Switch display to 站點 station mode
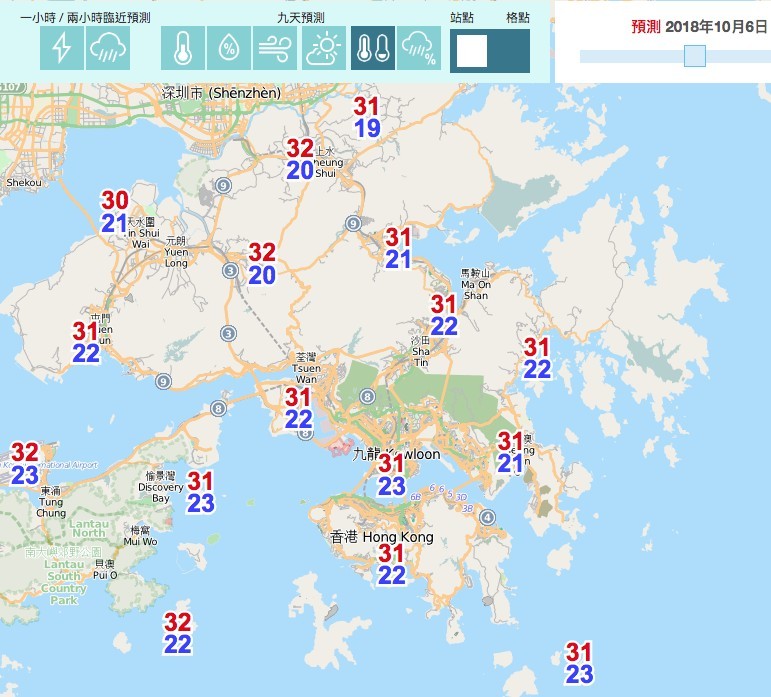771x697 pixels. click(x=471, y=51)
